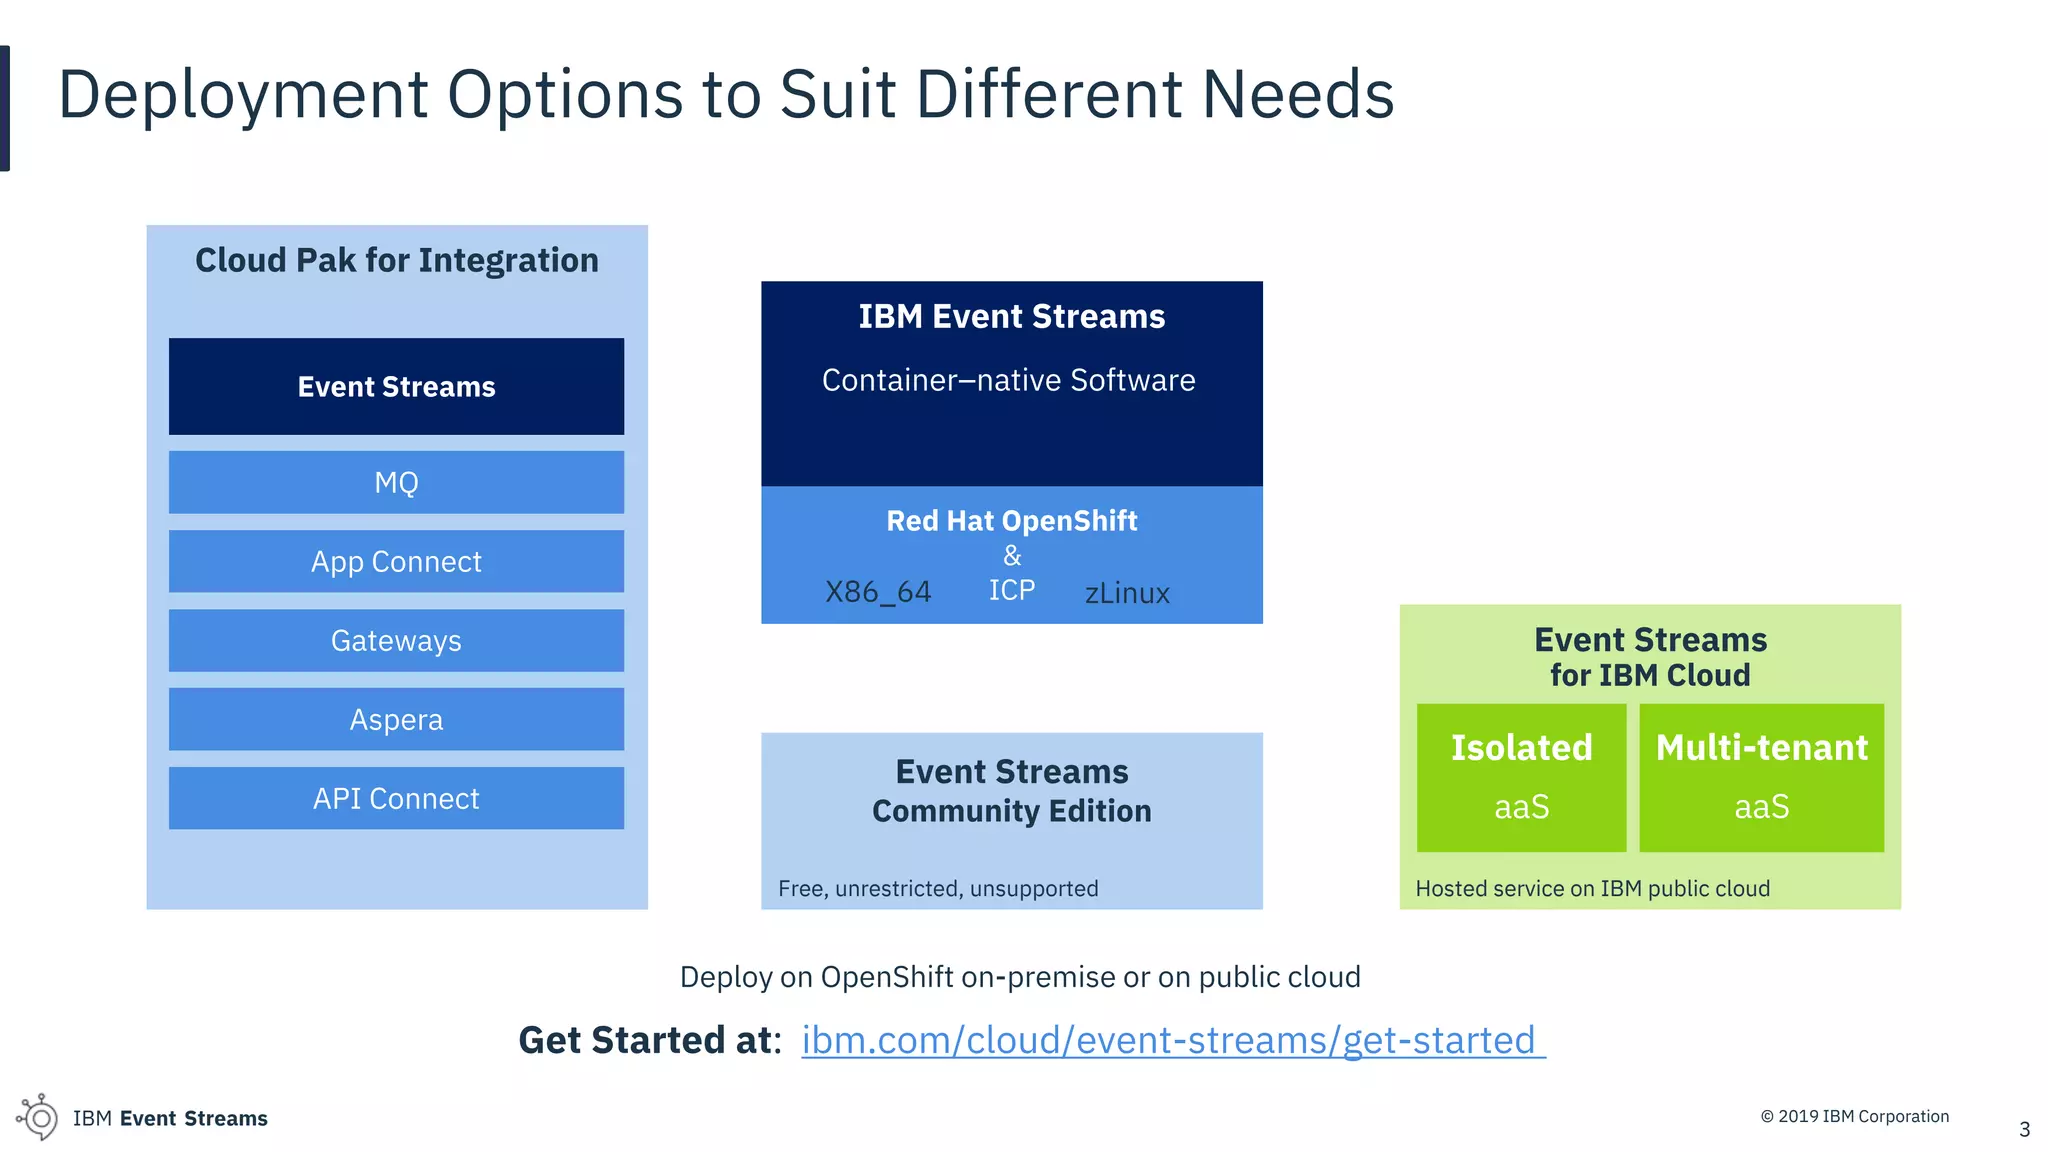Click the Red Hat OpenShift label

pyautogui.click(x=1011, y=521)
